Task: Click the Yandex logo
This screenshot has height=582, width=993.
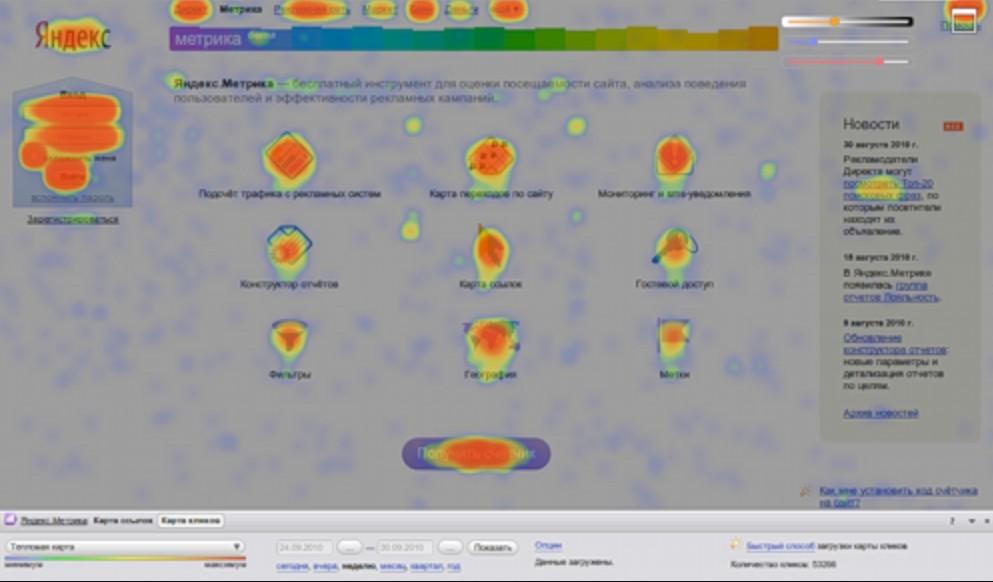Action: [x=73, y=37]
